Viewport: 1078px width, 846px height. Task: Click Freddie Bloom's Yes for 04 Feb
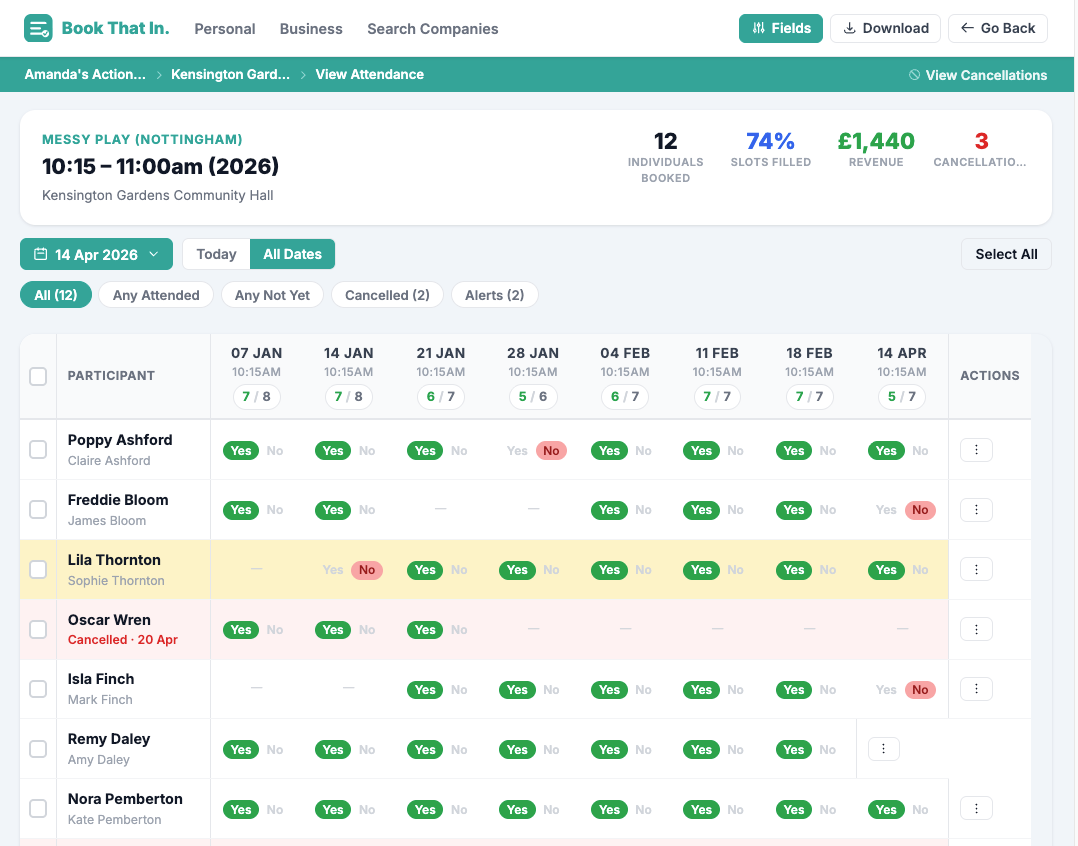[x=609, y=510]
